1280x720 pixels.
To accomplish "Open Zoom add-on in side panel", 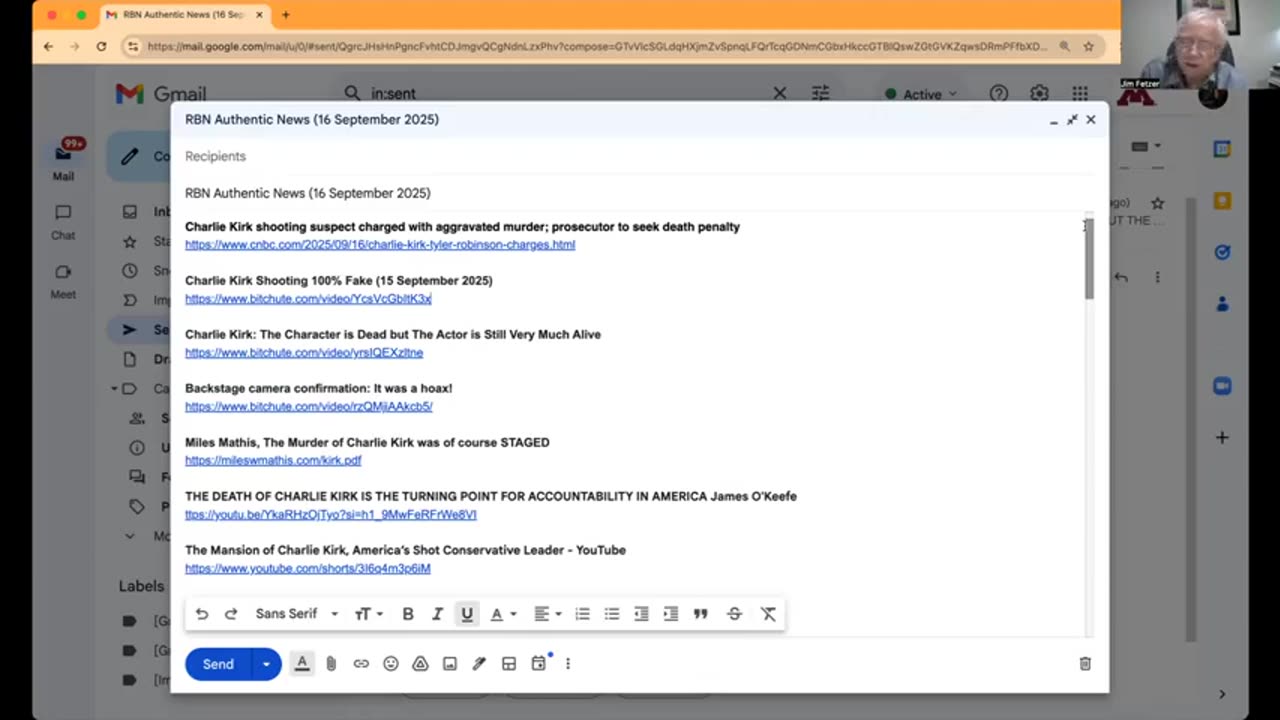I will (1222, 386).
